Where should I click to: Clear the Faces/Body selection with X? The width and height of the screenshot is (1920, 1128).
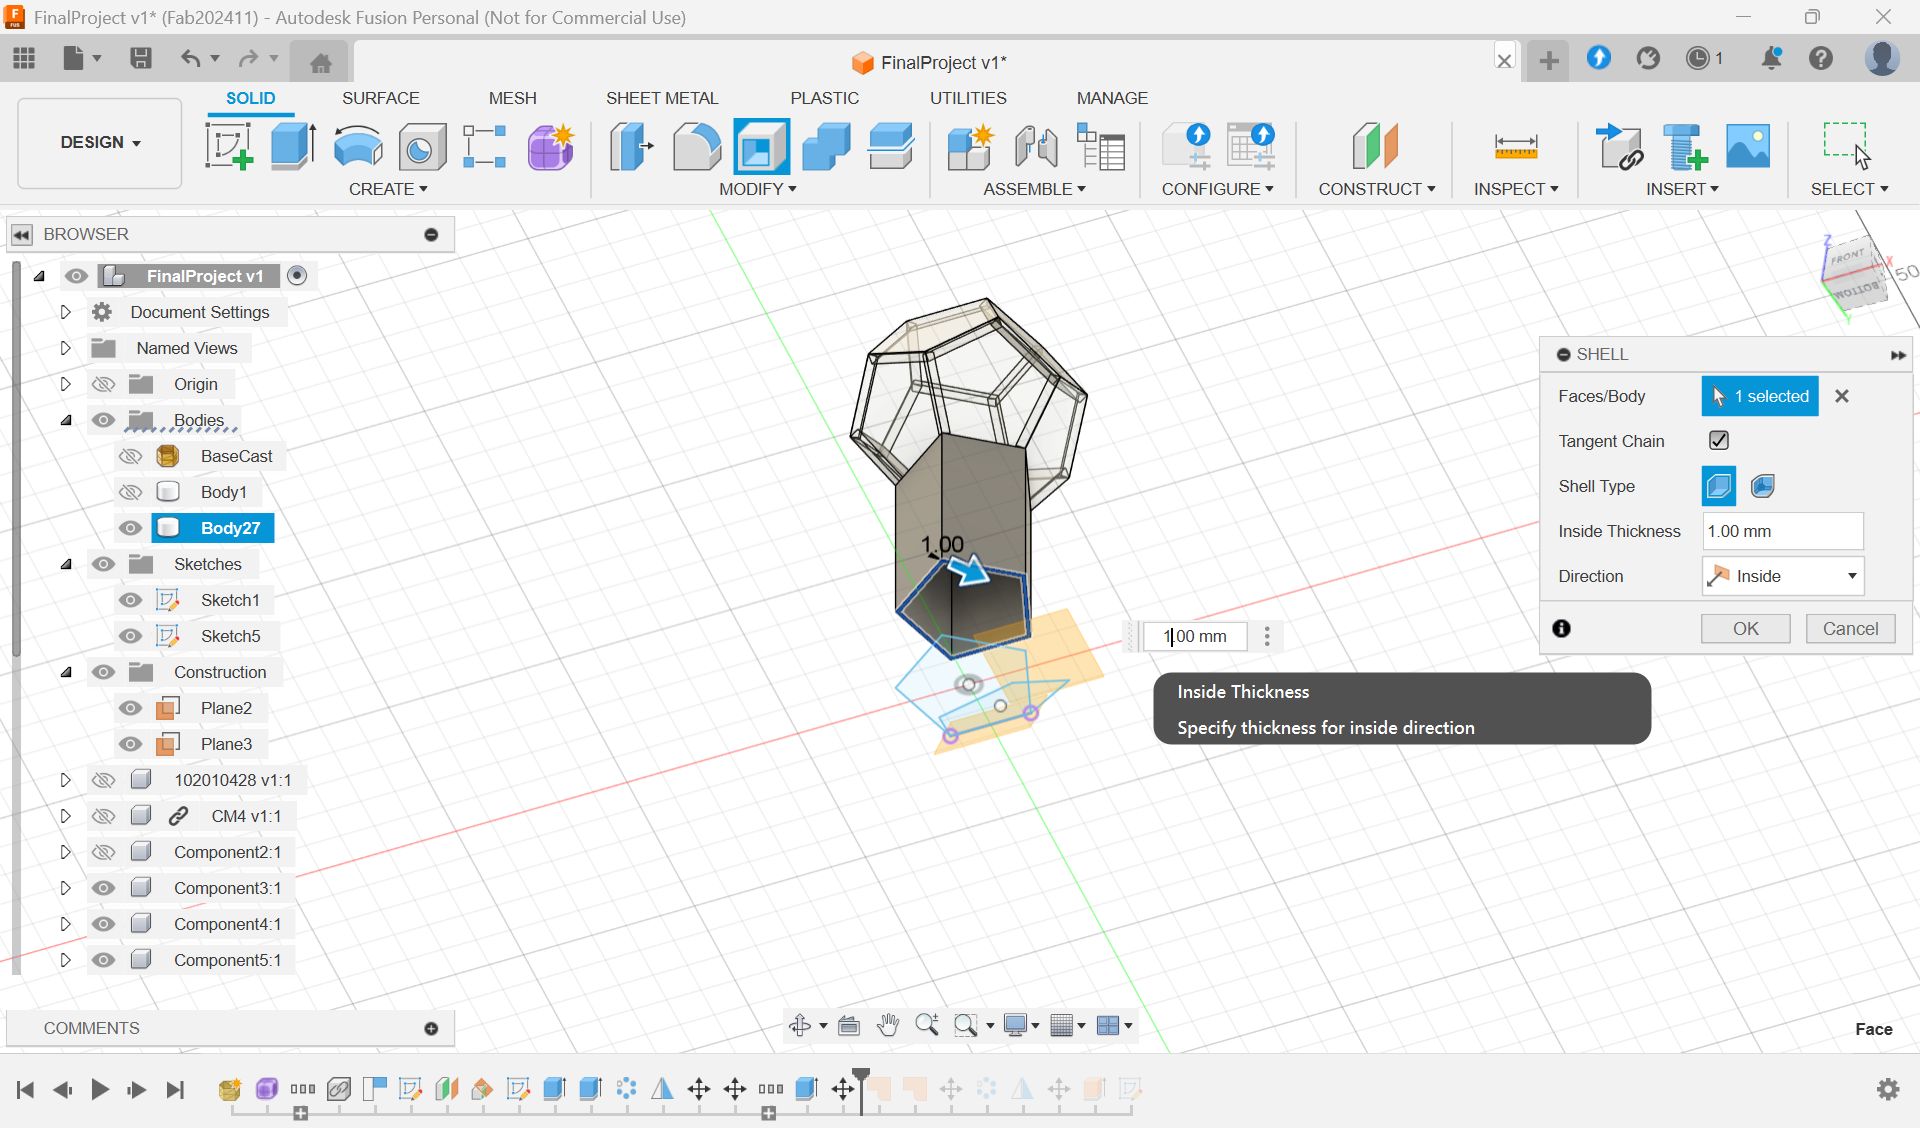[1841, 396]
